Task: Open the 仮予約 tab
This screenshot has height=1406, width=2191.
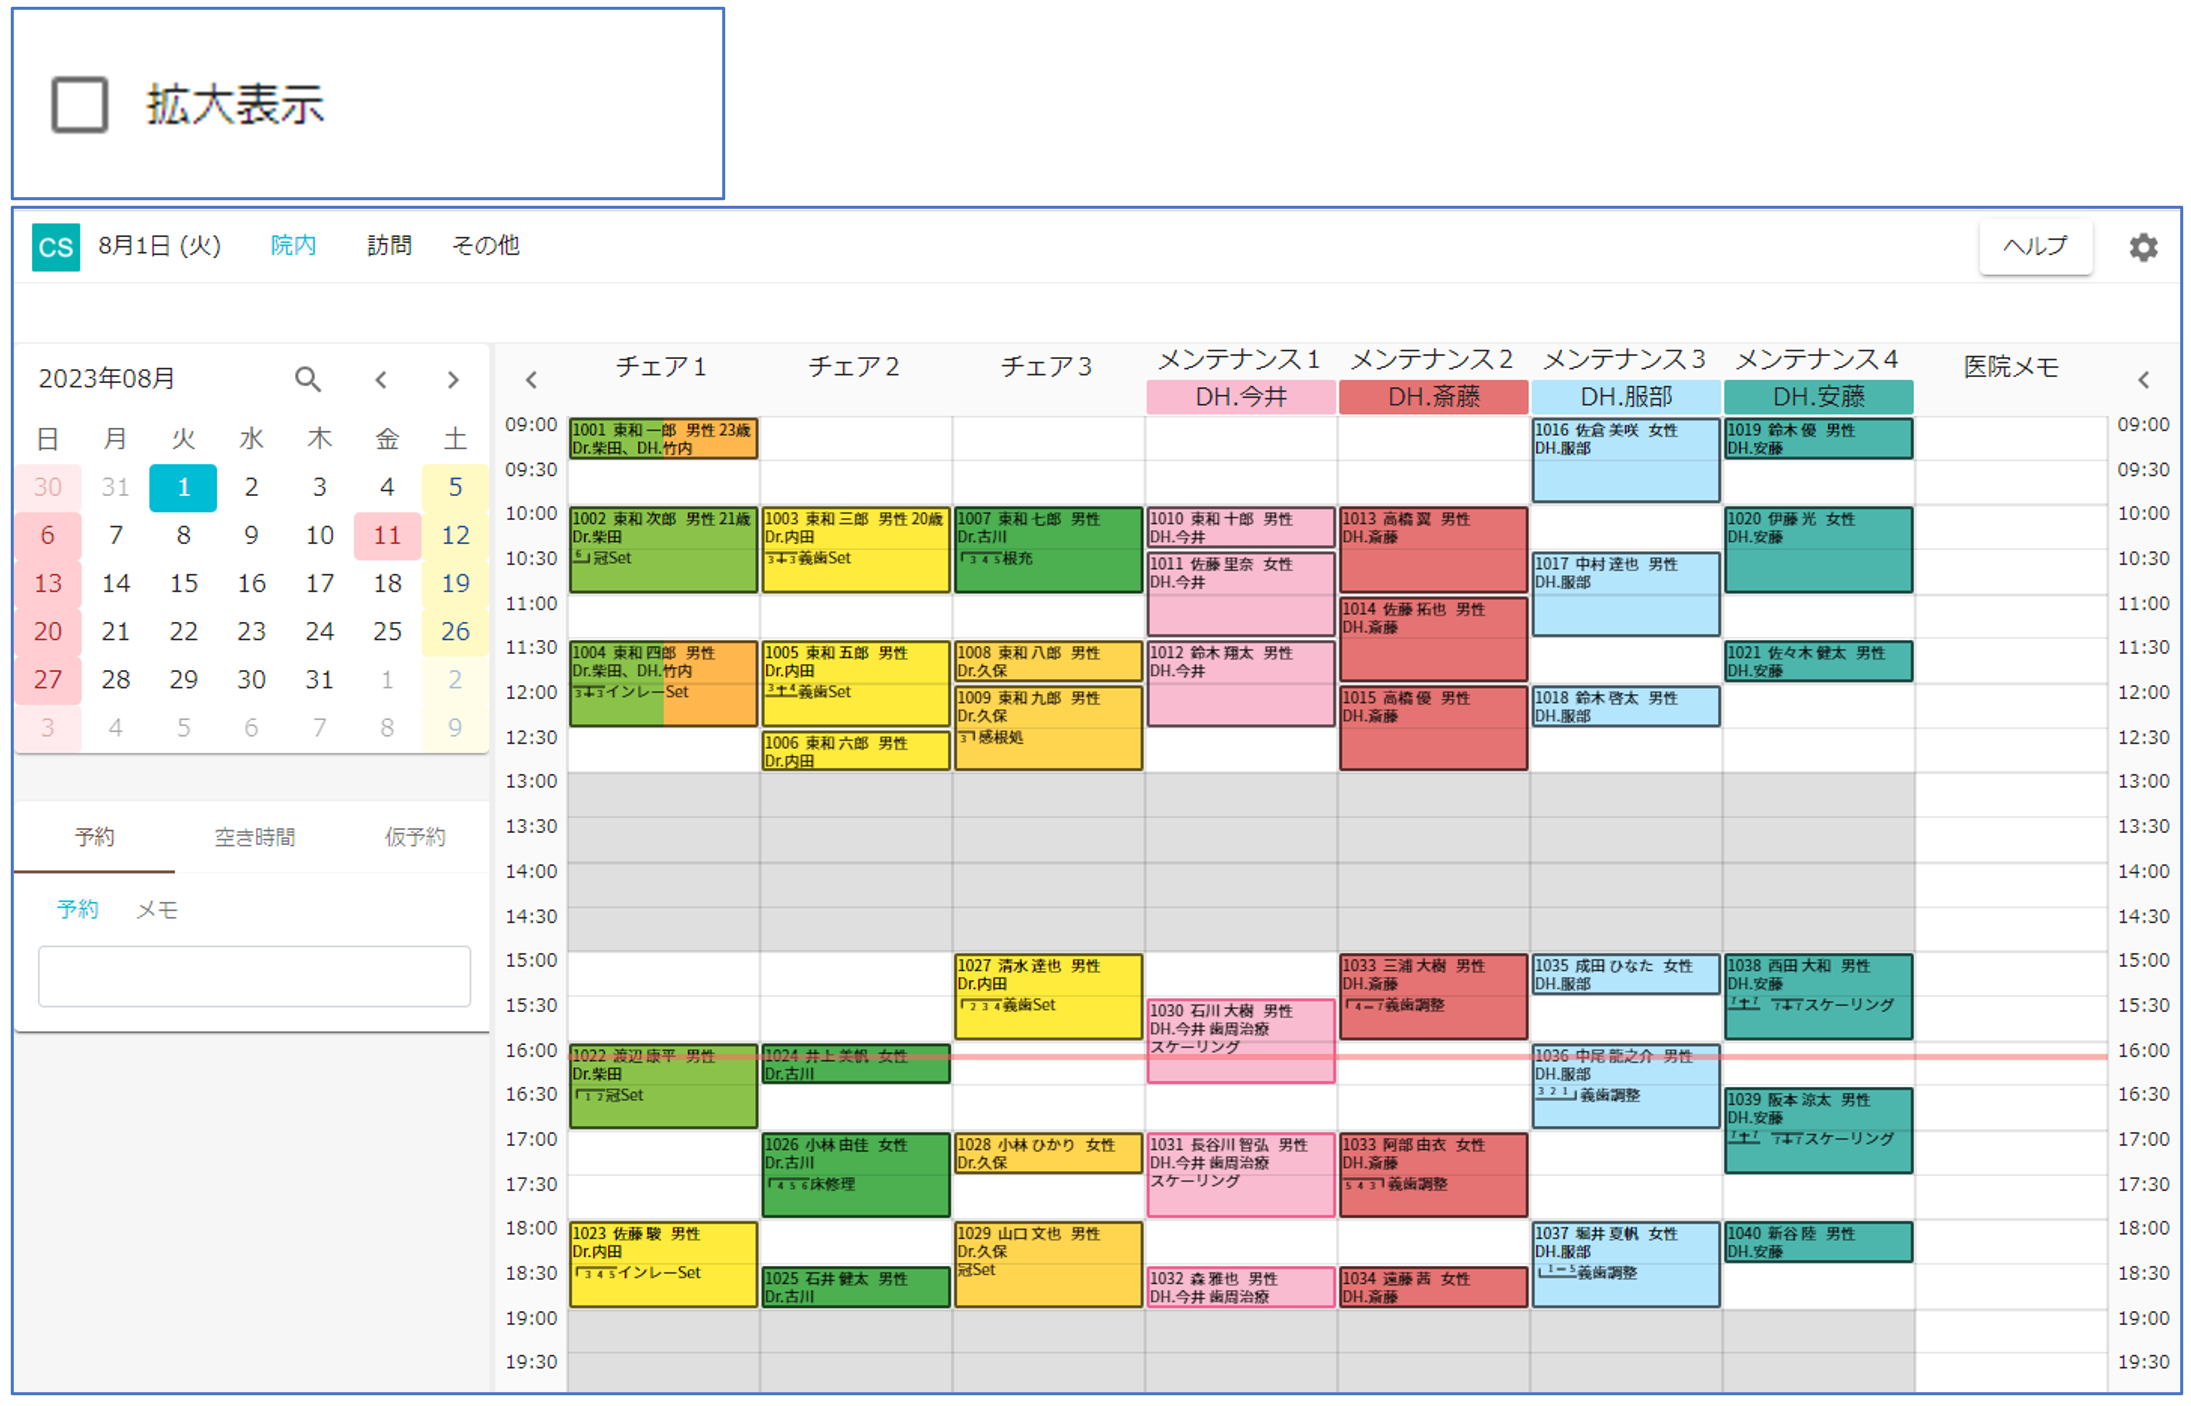Action: pos(414,837)
